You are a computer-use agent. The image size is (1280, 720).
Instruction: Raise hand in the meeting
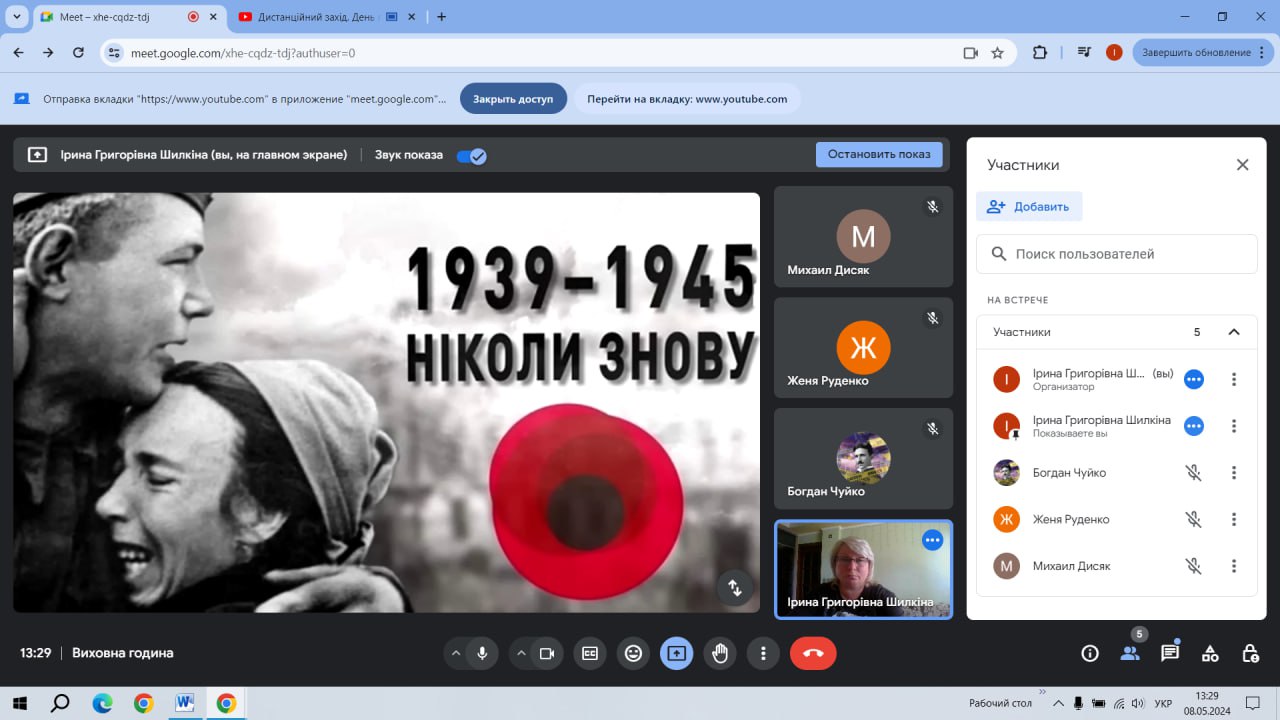[x=720, y=653]
